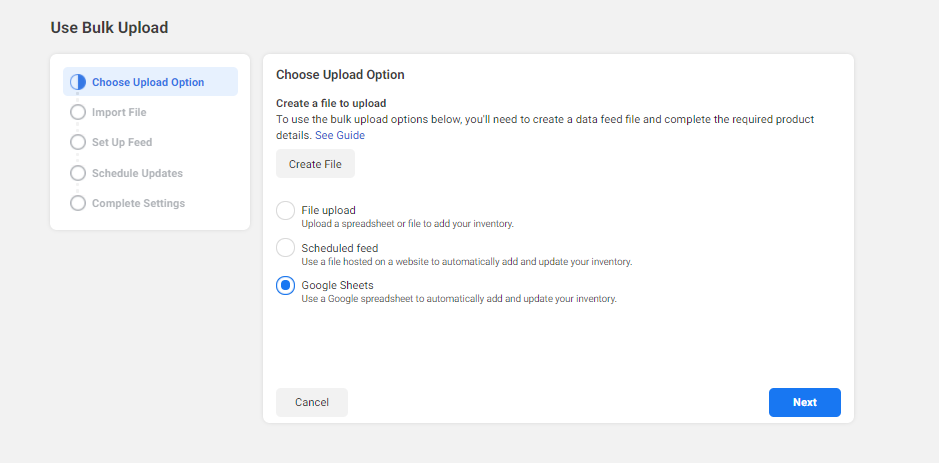This screenshot has height=463, width=939.
Task: Select the Scheduled feed radio button
Action: coord(286,248)
